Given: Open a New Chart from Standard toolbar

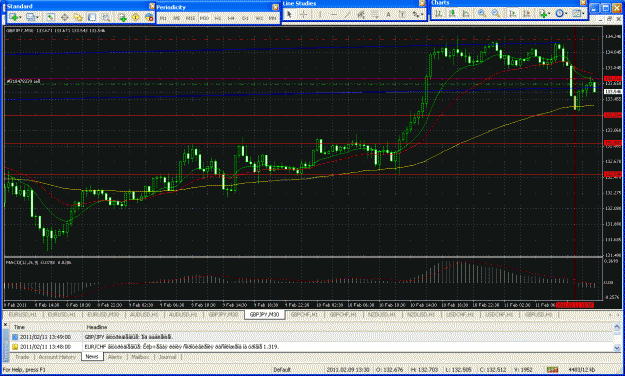Looking at the screenshot, I should 13,17.
